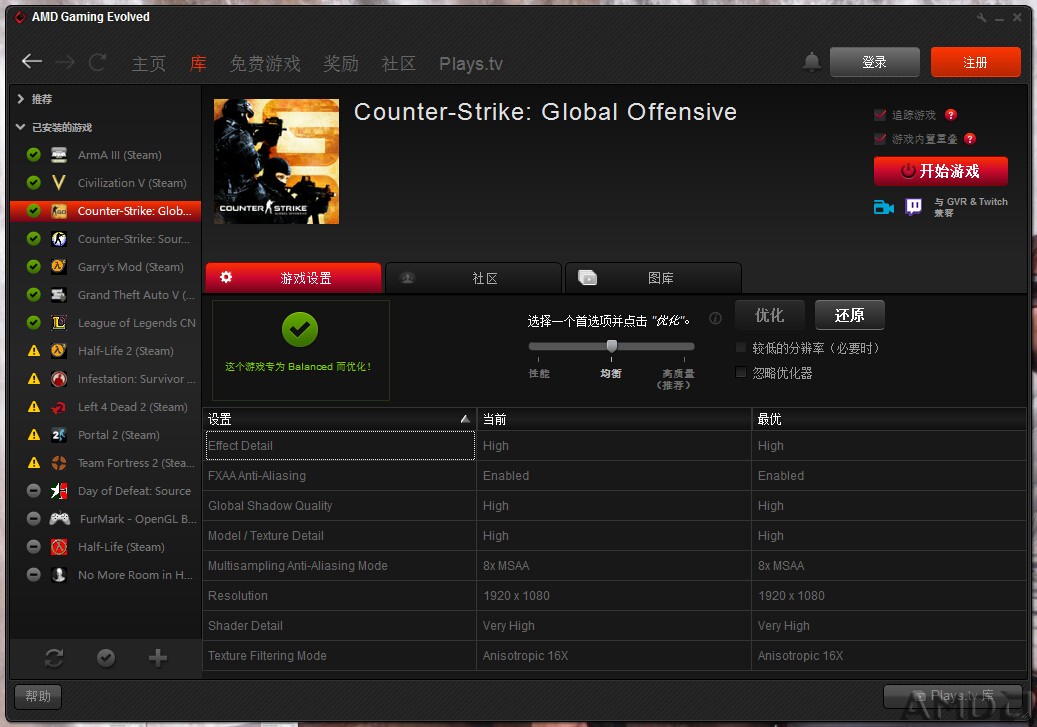Open the 社区 top navigation tab

coord(398,64)
